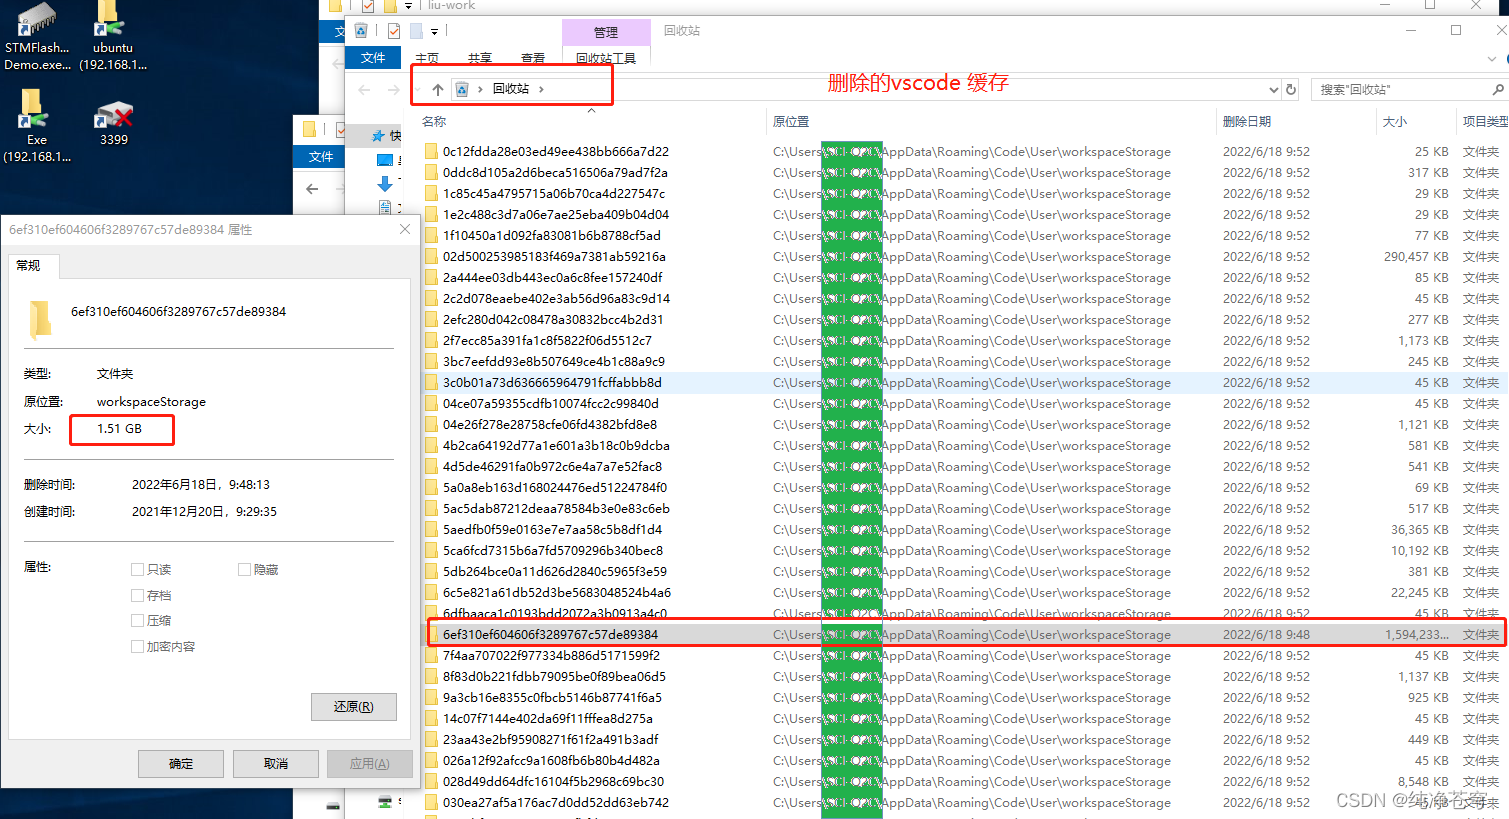Navigate up one folder level
The height and width of the screenshot is (819, 1509).
438,89
